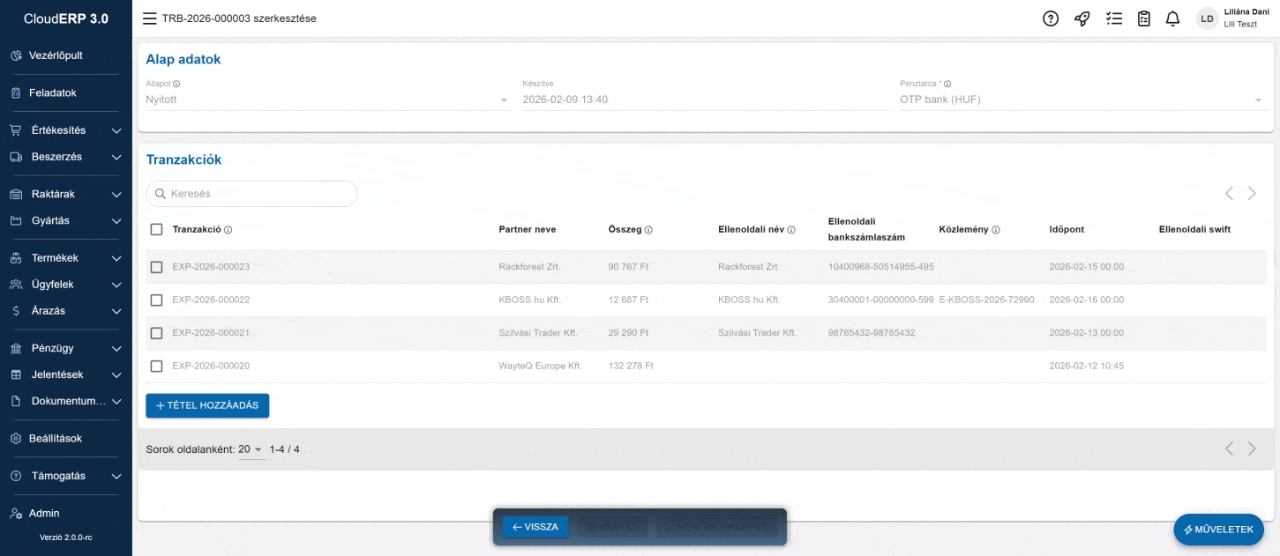Click the message E-KBOSS-2026-72990
The height and width of the screenshot is (556, 1280).
pyautogui.click(x=986, y=300)
